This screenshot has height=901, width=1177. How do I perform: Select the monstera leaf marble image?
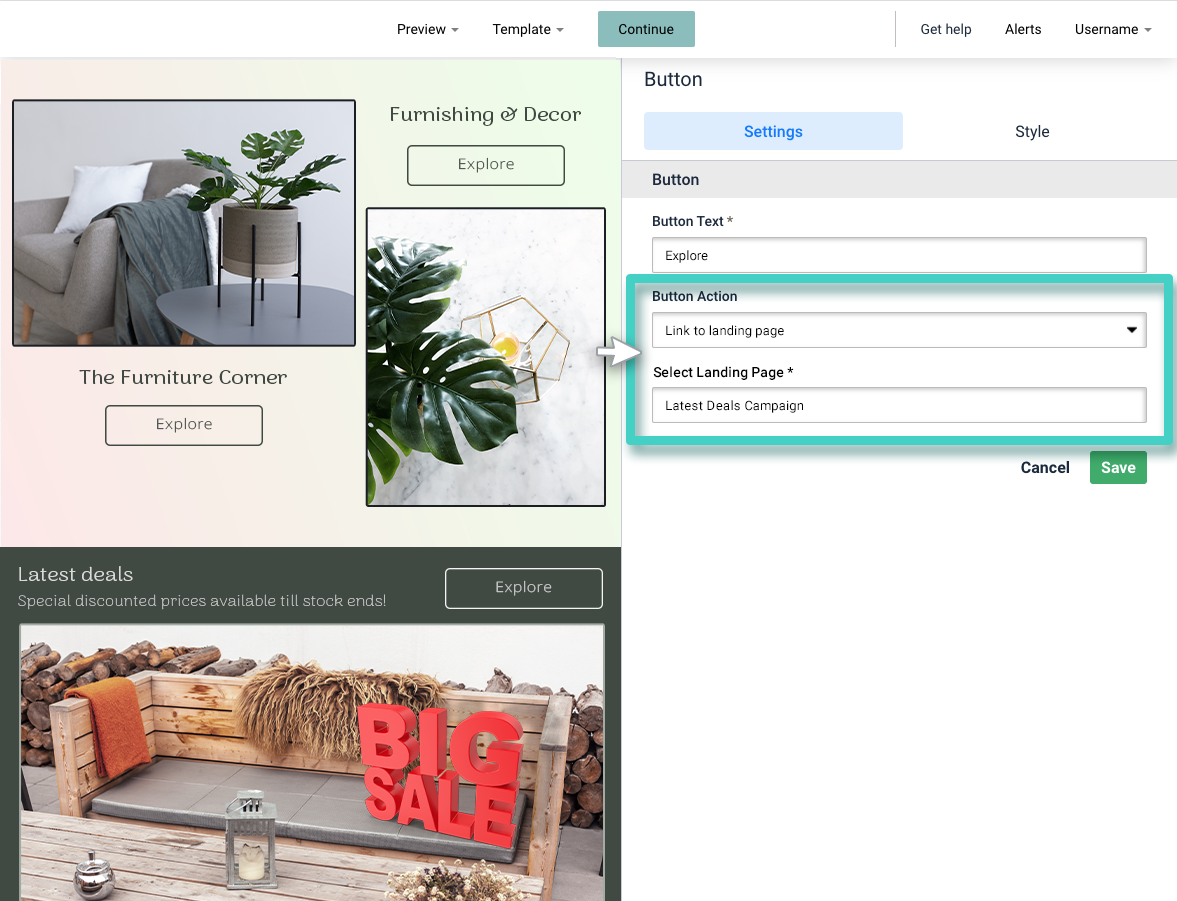486,357
